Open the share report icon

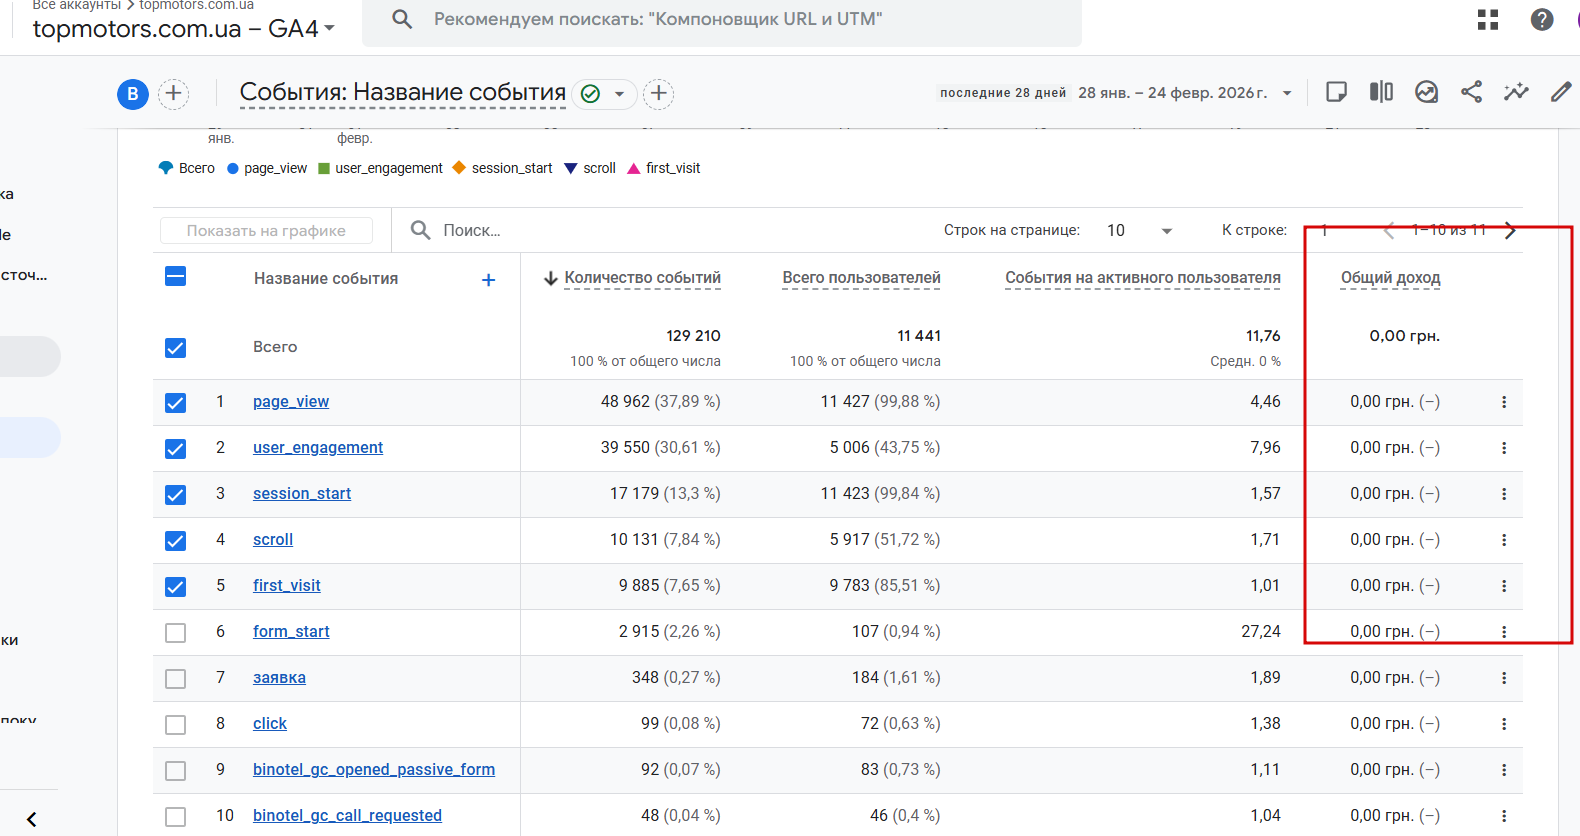(1471, 93)
